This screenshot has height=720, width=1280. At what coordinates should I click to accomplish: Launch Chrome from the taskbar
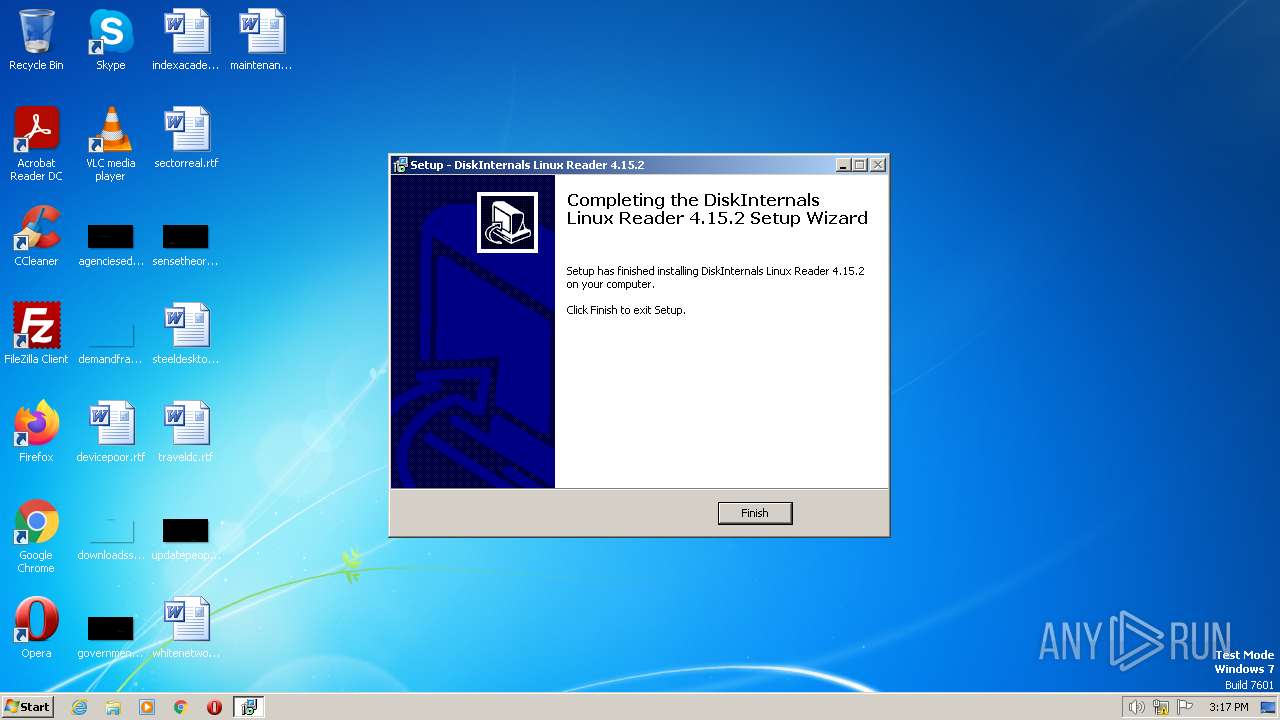[x=181, y=707]
